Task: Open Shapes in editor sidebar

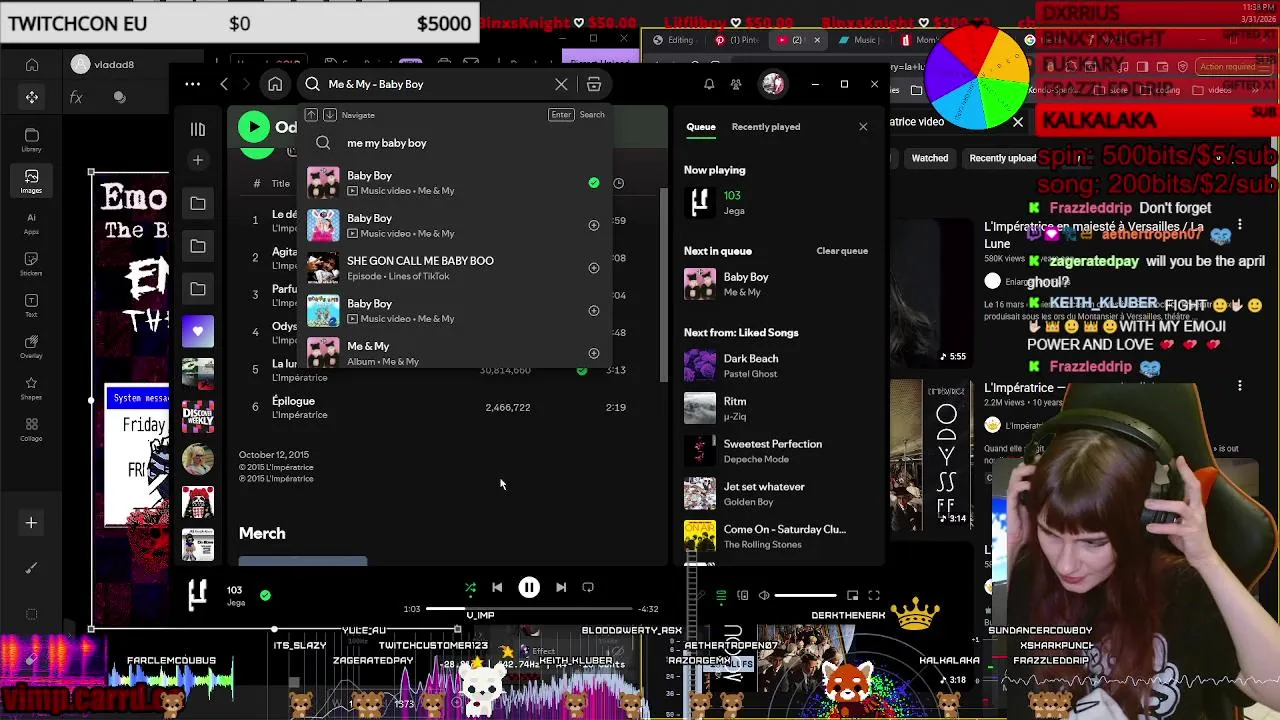Action: tap(31, 389)
